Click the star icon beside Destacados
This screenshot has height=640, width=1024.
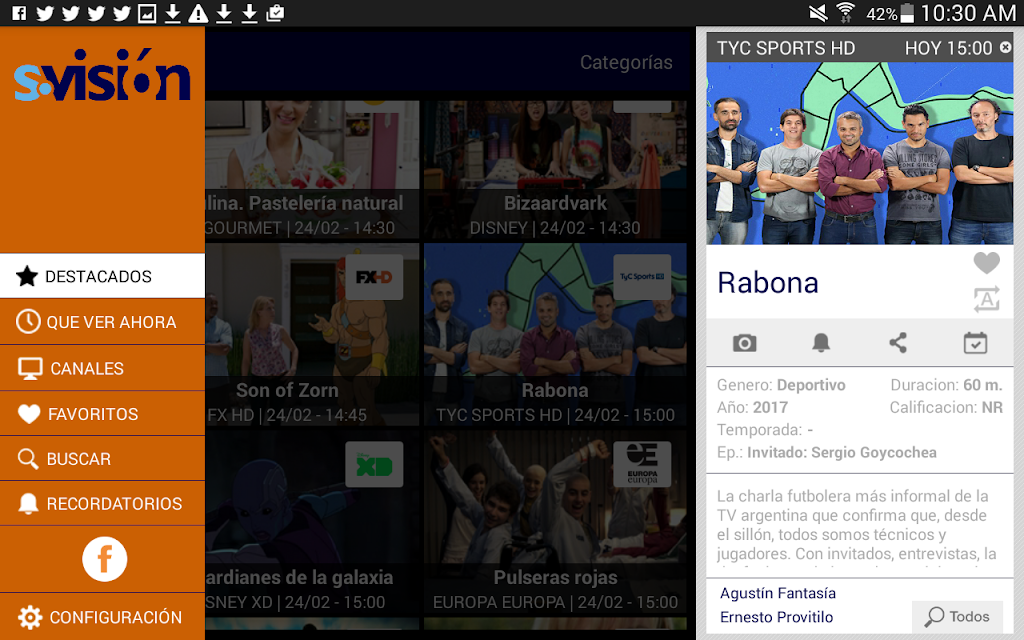point(27,276)
